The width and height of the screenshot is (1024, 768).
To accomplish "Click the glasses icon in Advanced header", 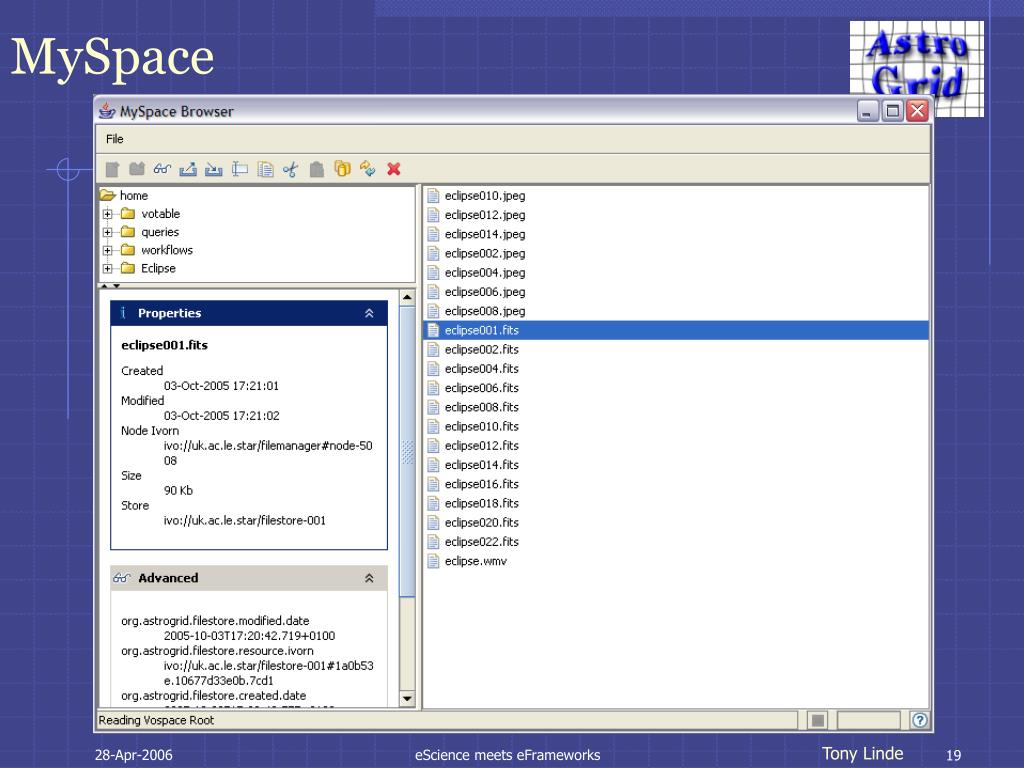I will click(x=121, y=578).
